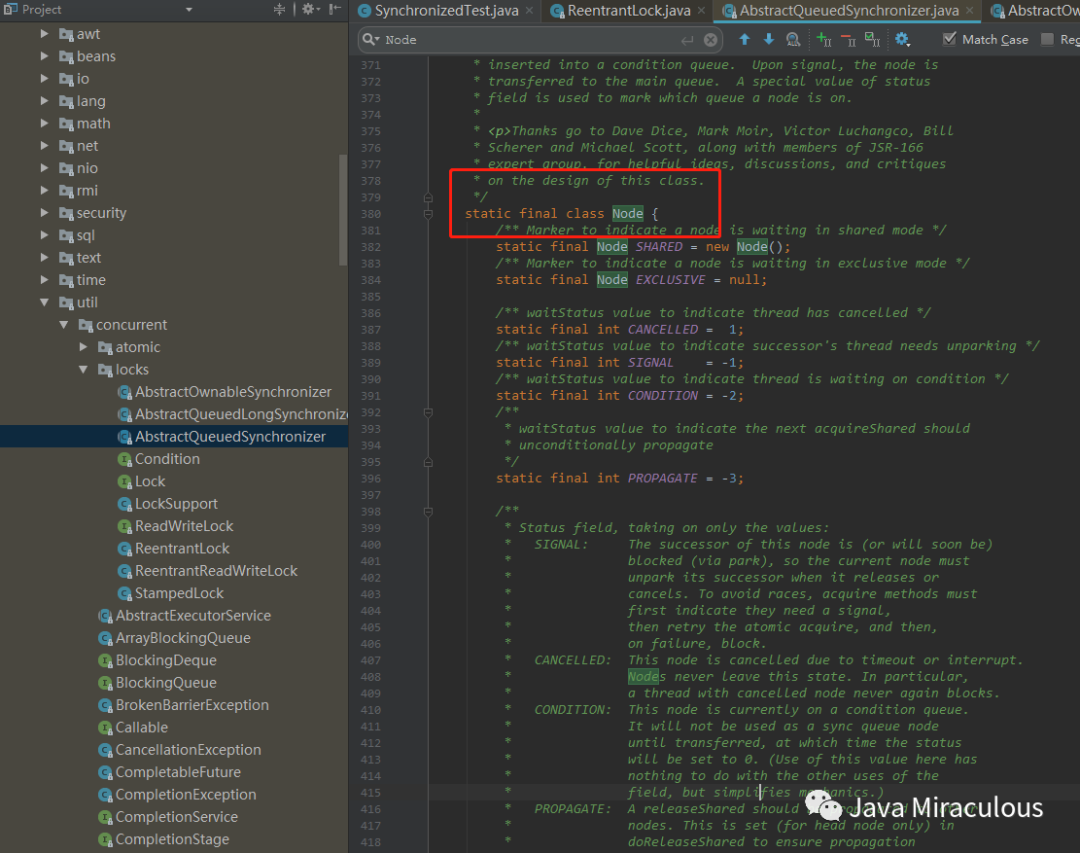Open the LockSupport class
The height and width of the screenshot is (853, 1080).
176,504
